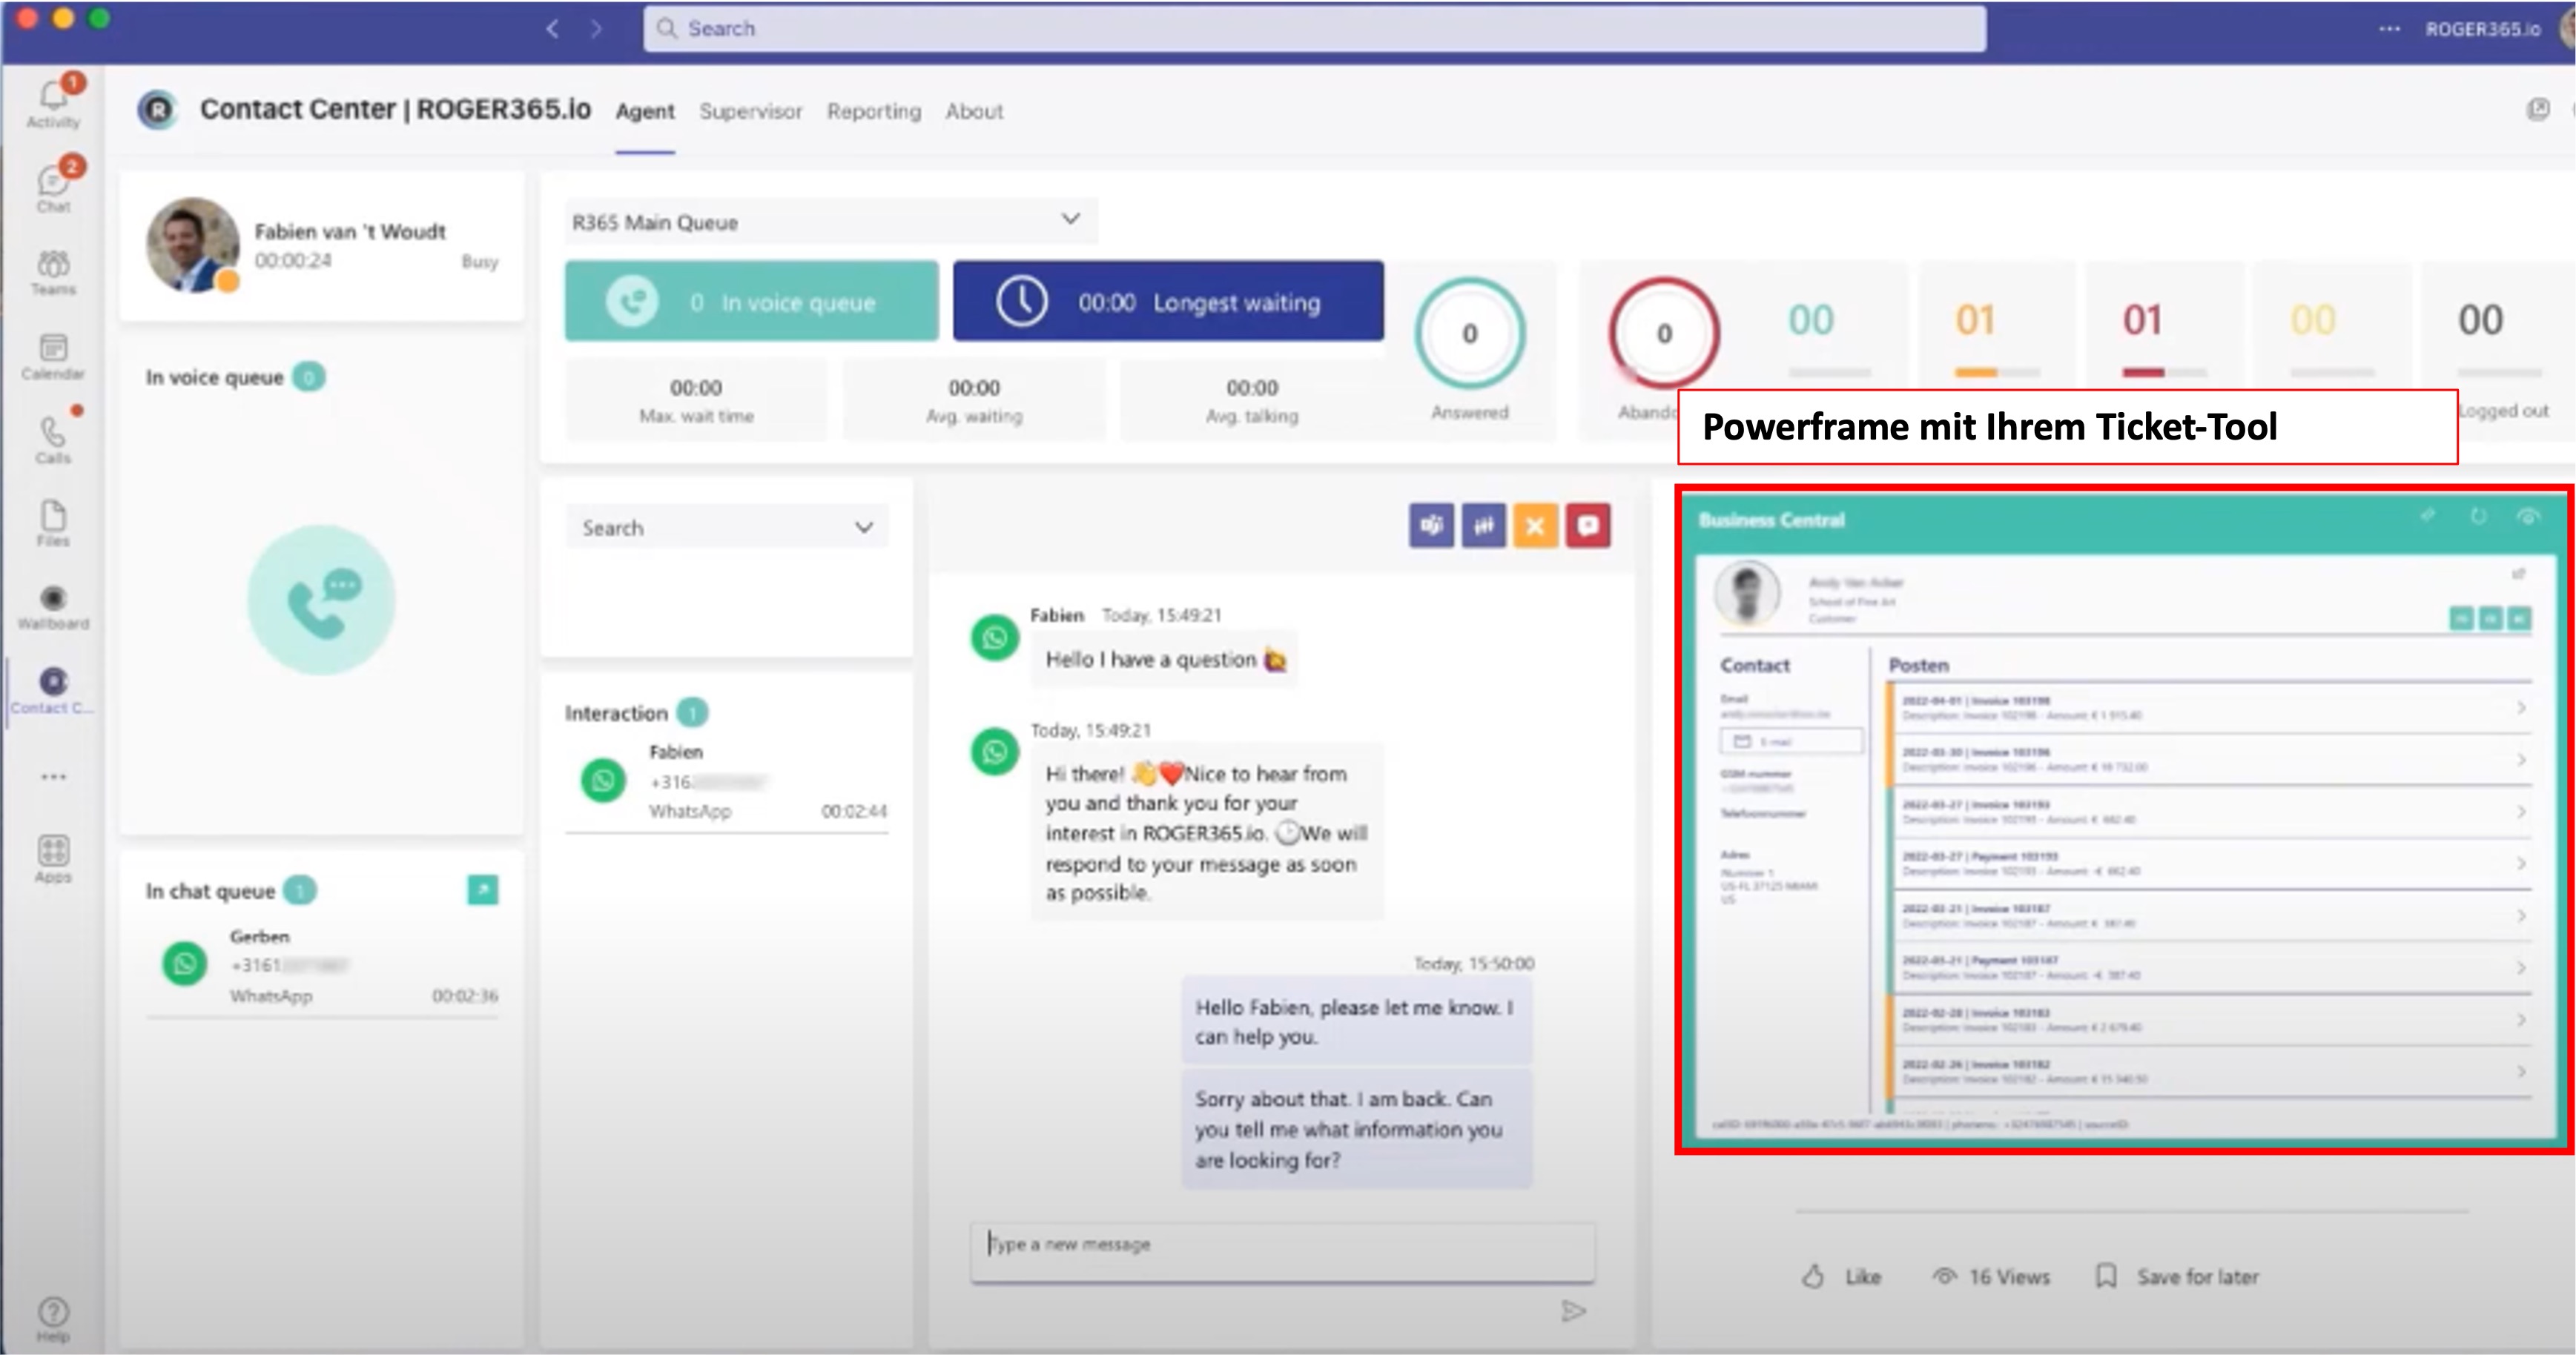Viewport: 2576px width, 1355px height.
Task: Expand the 2022-03-27 invoice entry chevron
Action: click(x=2521, y=811)
